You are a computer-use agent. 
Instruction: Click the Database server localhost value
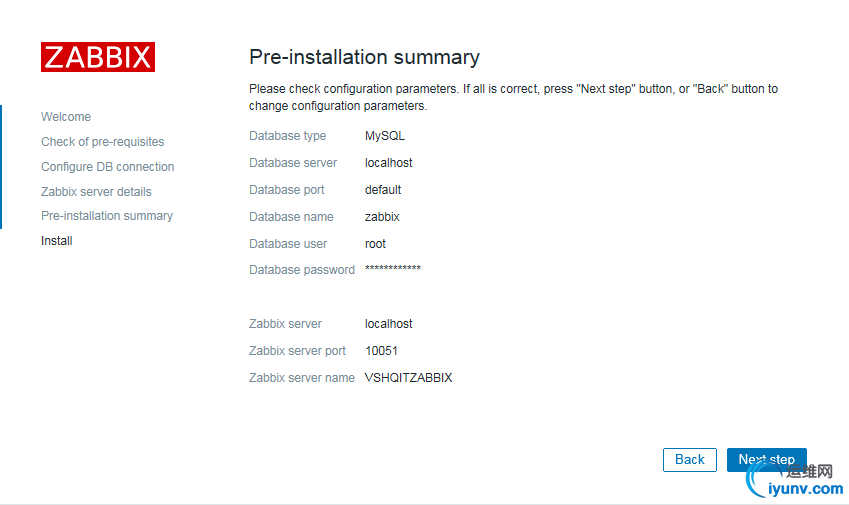388,163
